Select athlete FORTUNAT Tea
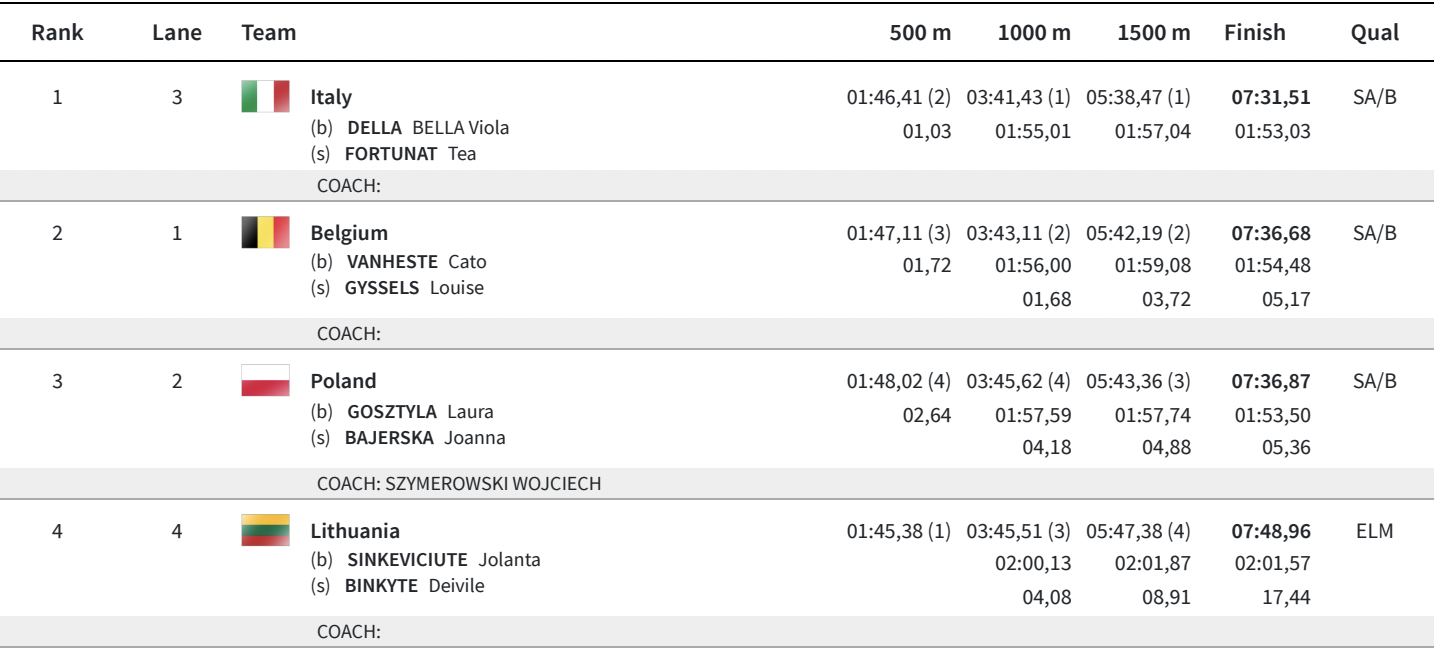 (410, 154)
